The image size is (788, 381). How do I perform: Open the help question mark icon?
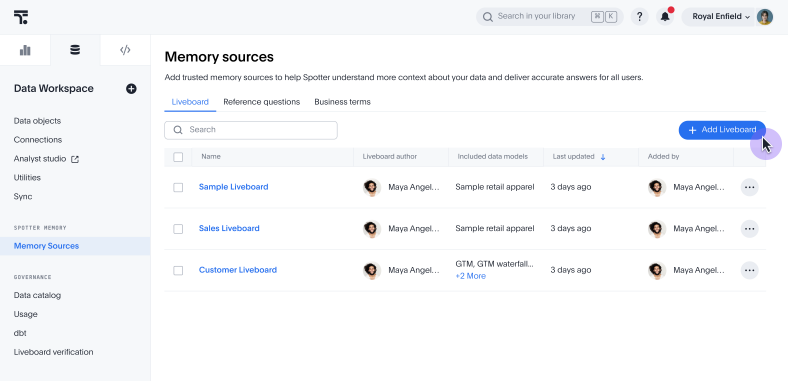coord(639,17)
